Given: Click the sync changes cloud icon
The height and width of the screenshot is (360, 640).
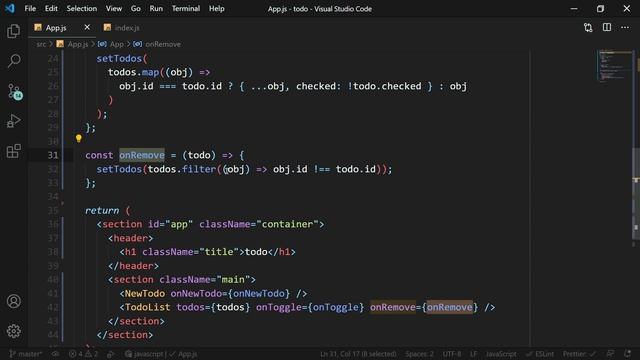Looking at the screenshot, I should (55, 354).
